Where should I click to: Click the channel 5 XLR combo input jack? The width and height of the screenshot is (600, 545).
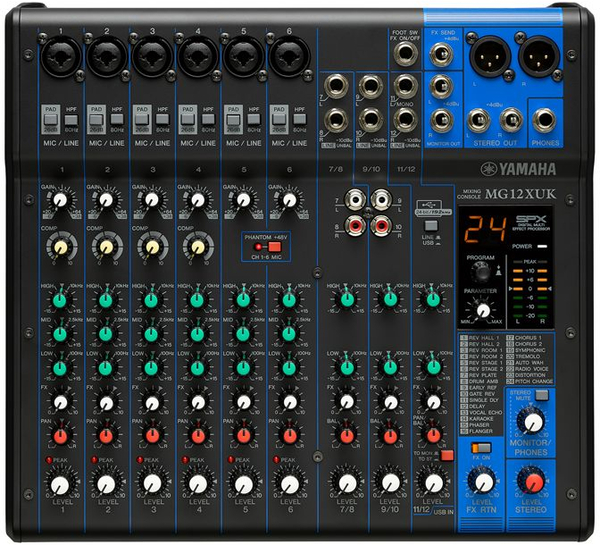point(243,57)
